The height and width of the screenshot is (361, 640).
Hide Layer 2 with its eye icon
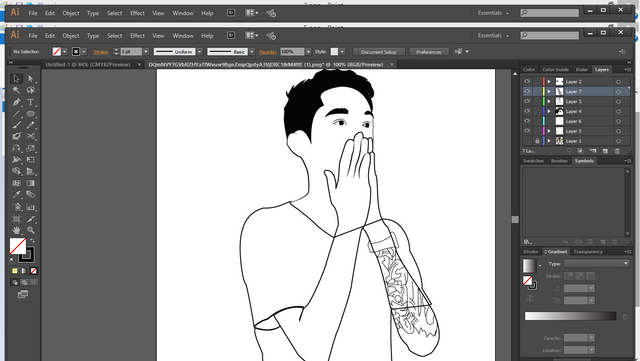click(527, 81)
